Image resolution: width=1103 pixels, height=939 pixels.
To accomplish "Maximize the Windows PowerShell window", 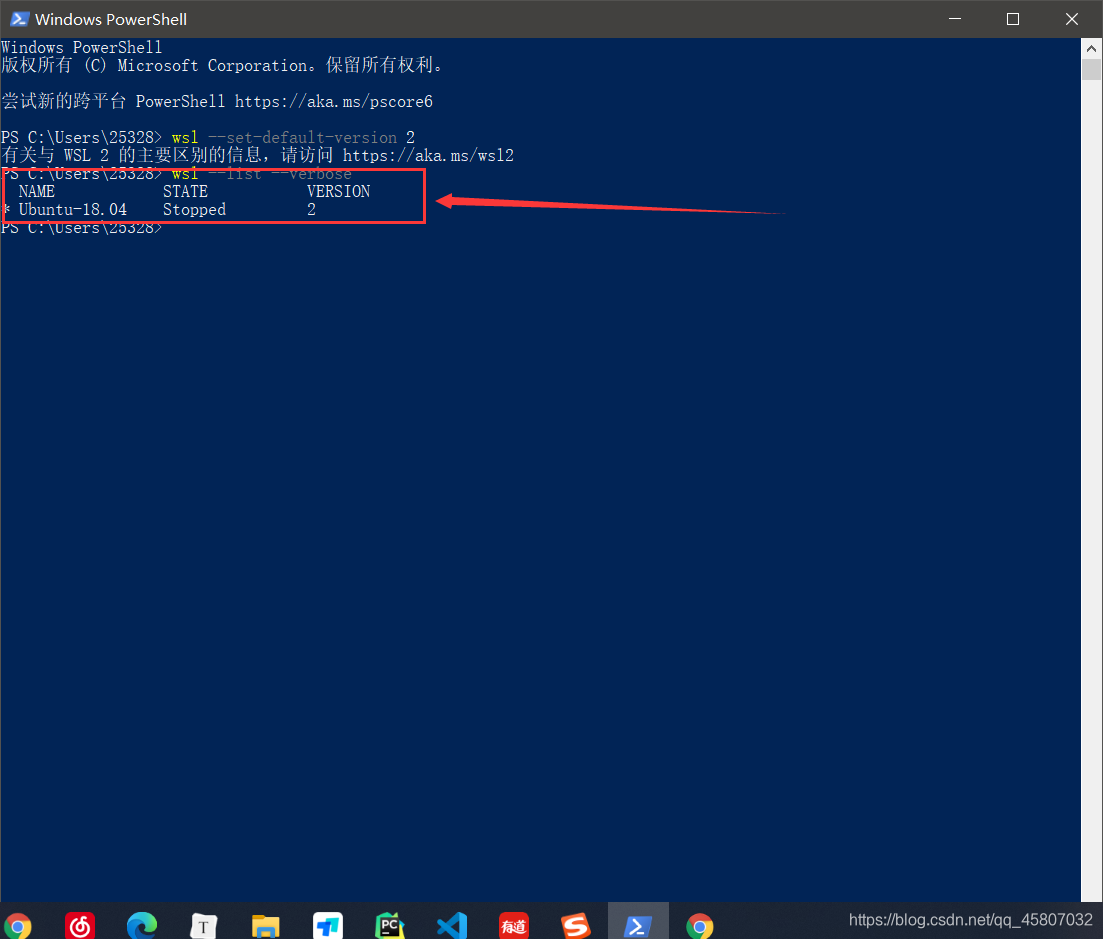I will [x=1013, y=19].
